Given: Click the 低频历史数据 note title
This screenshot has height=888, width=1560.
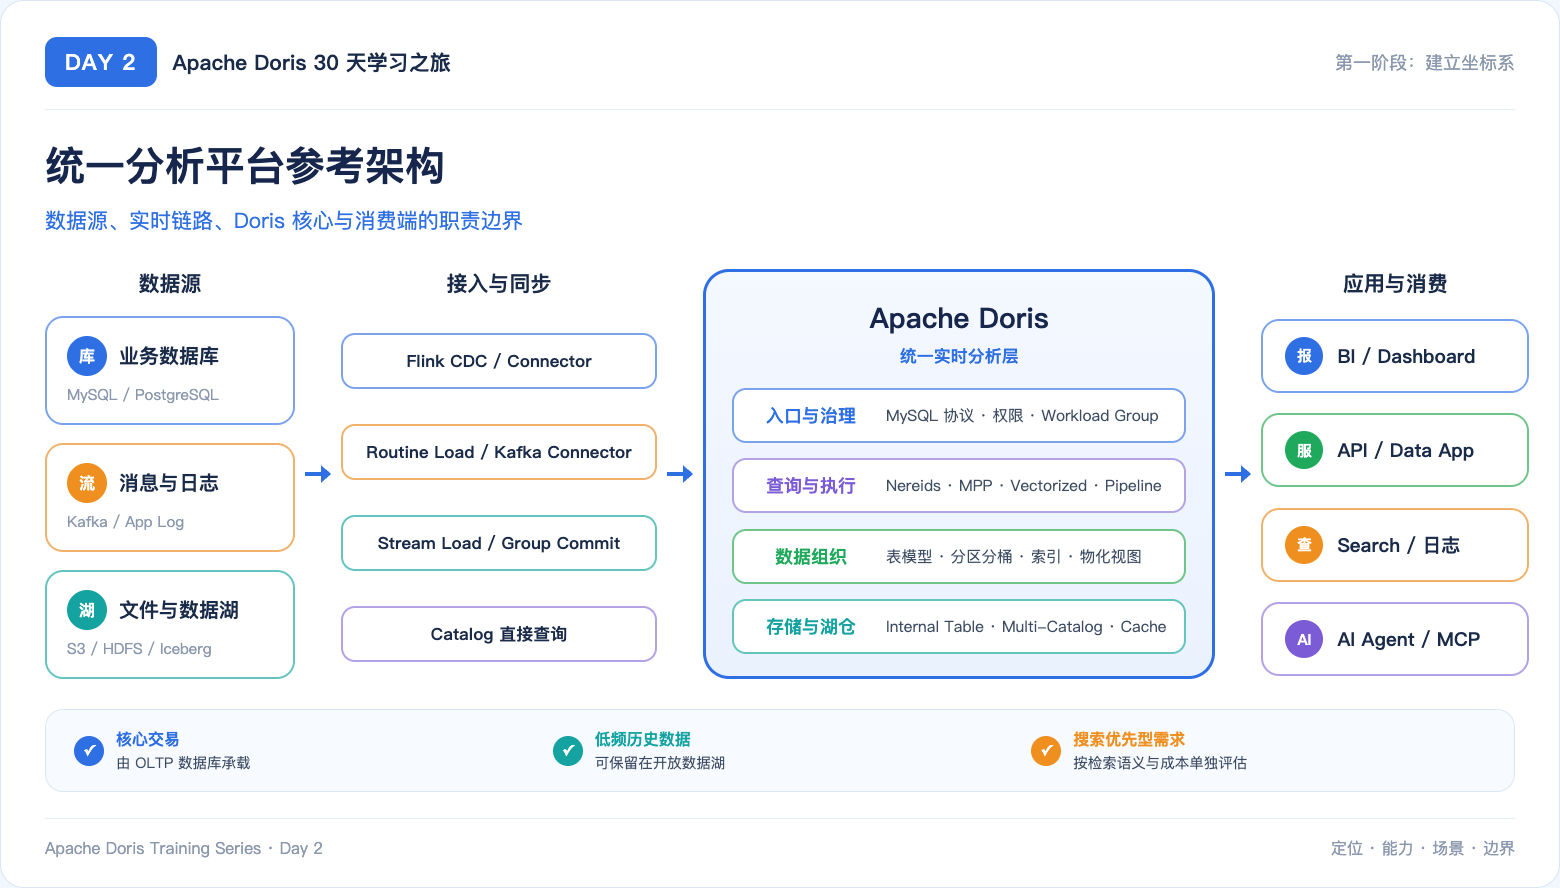Looking at the screenshot, I should (x=643, y=739).
